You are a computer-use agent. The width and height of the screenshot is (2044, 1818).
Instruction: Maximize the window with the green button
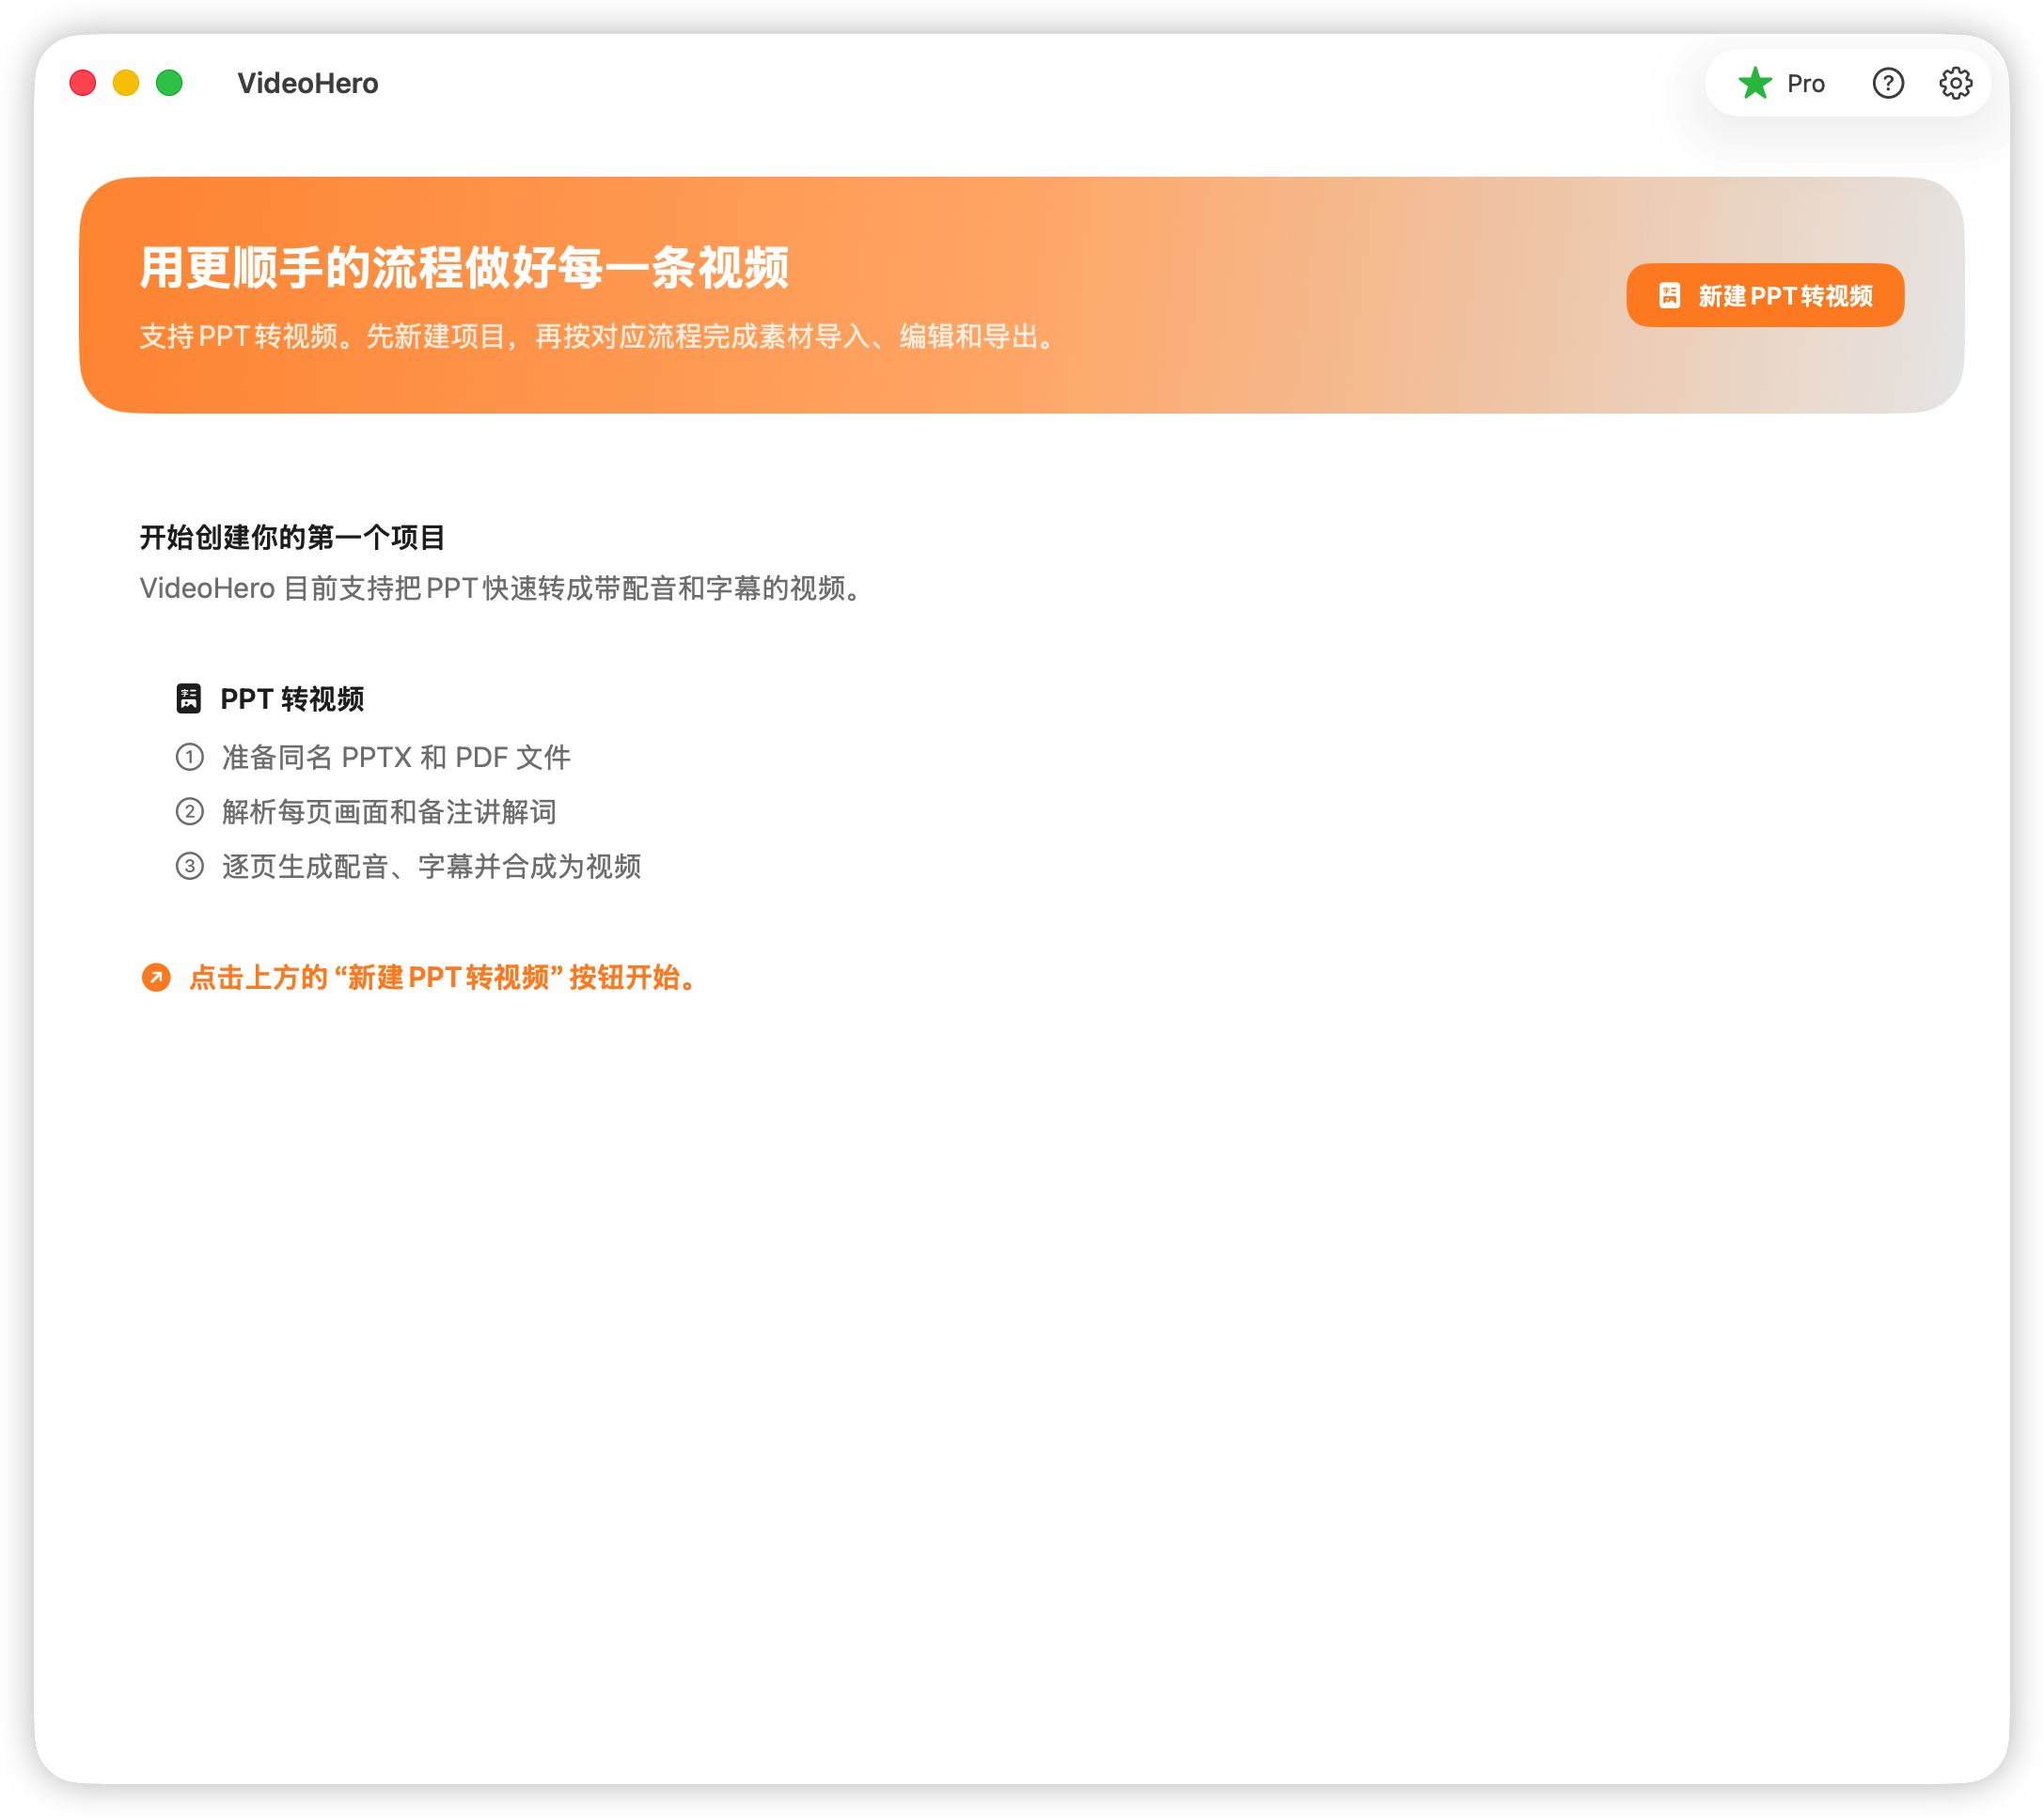pyautogui.click(x=169, y=83)
